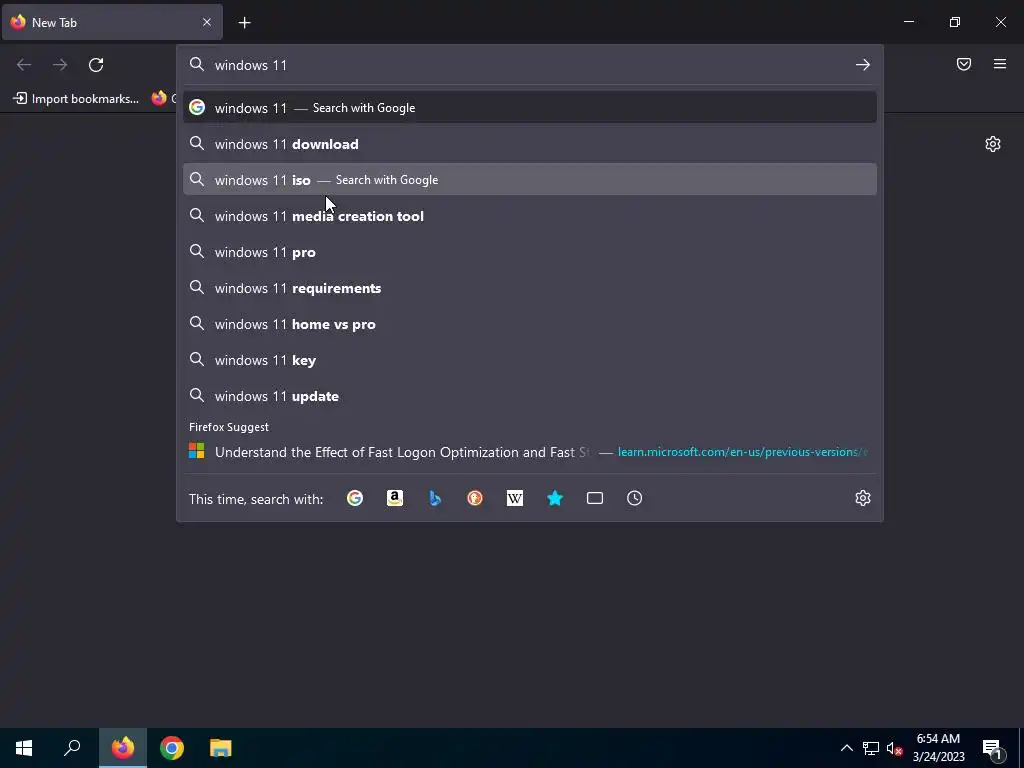1024x768 pixels.
Task: Select 'windows 11 media creation tool' suggestion
Action: (x=530, y=216)
